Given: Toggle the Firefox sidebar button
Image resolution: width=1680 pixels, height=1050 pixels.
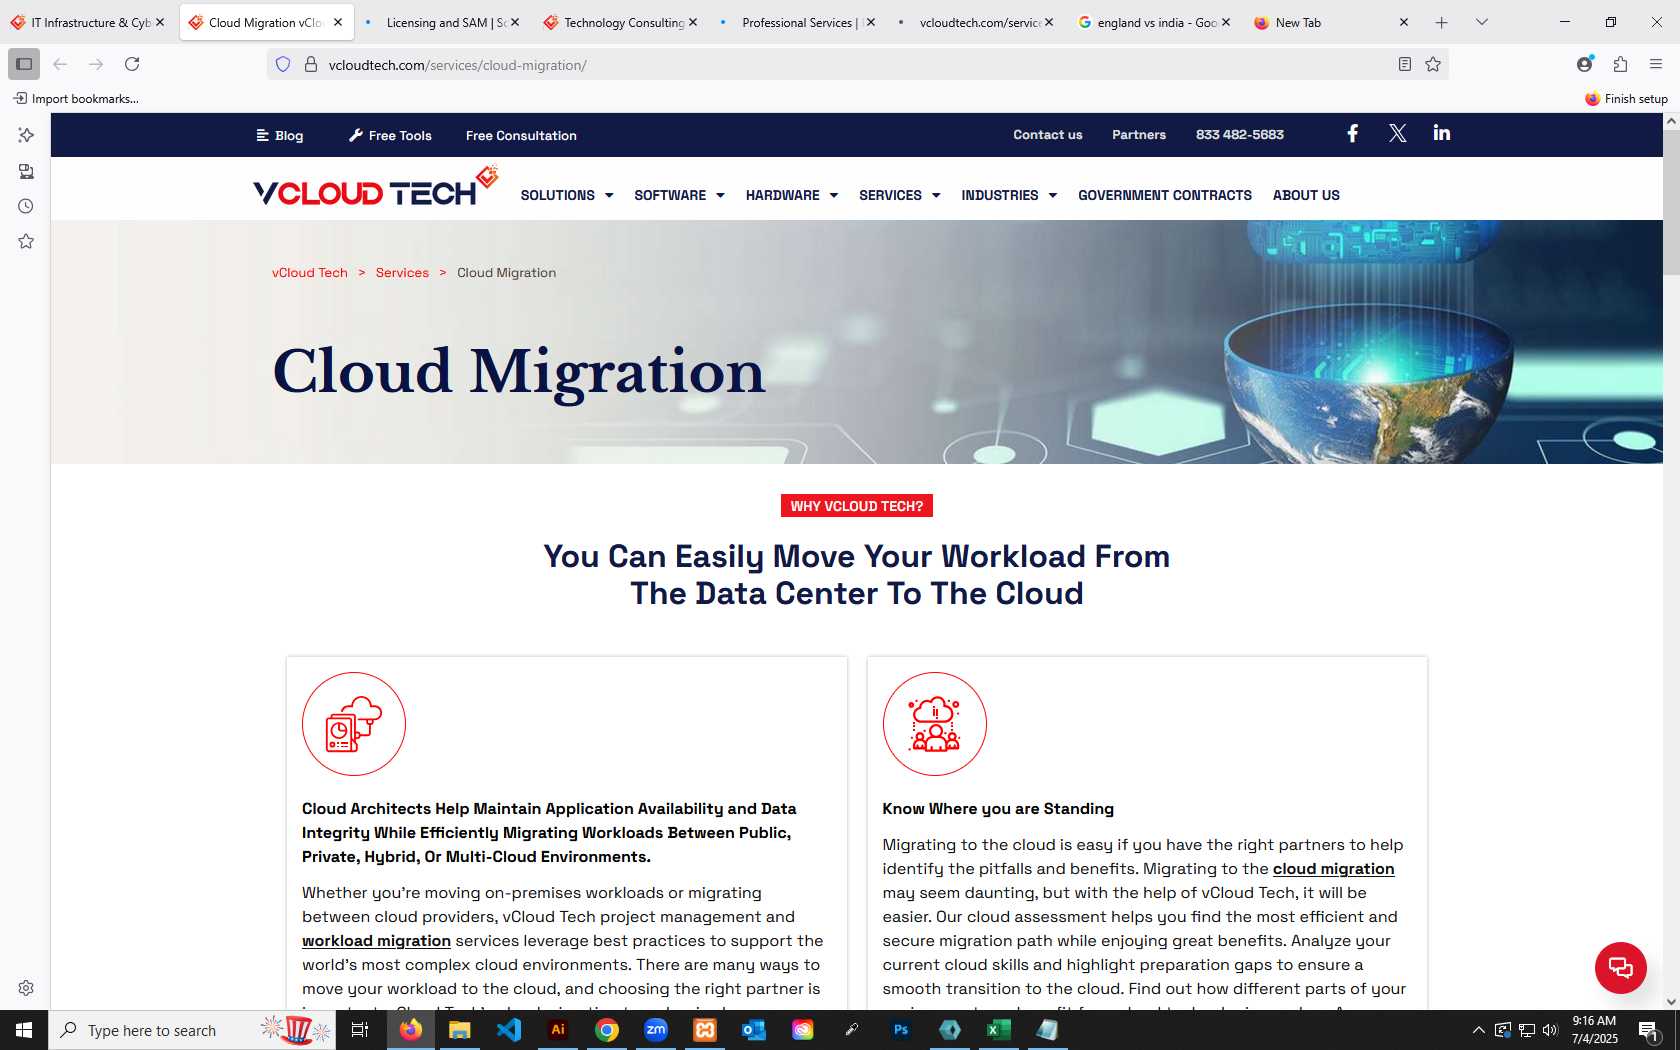Looking at the screenshot, I should coord(24,64).
